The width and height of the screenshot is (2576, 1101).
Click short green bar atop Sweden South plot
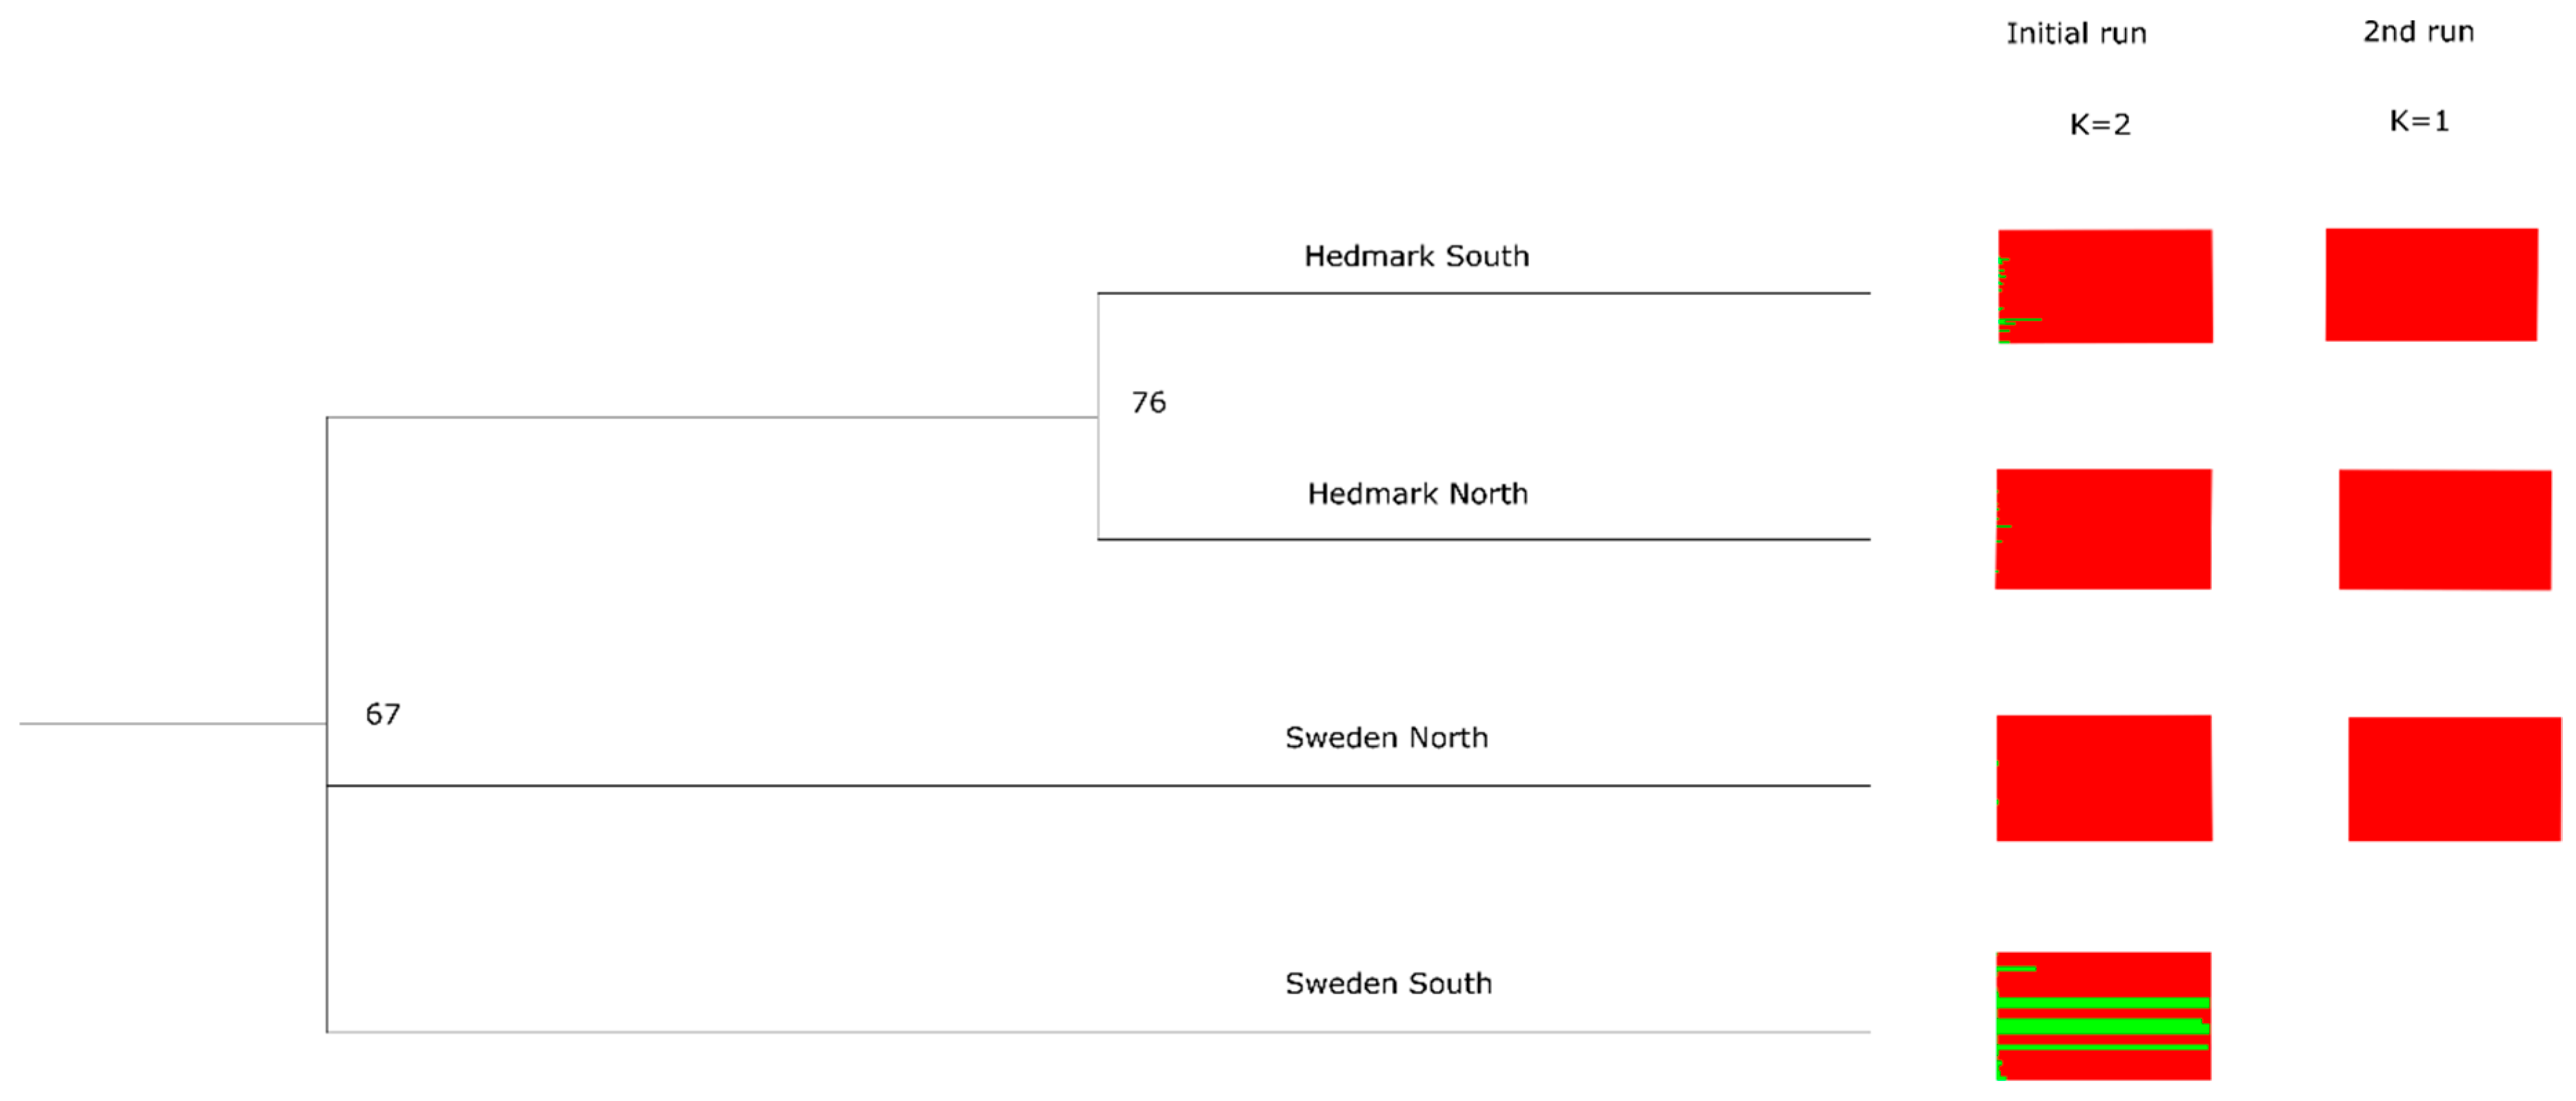coord(2016,969)
